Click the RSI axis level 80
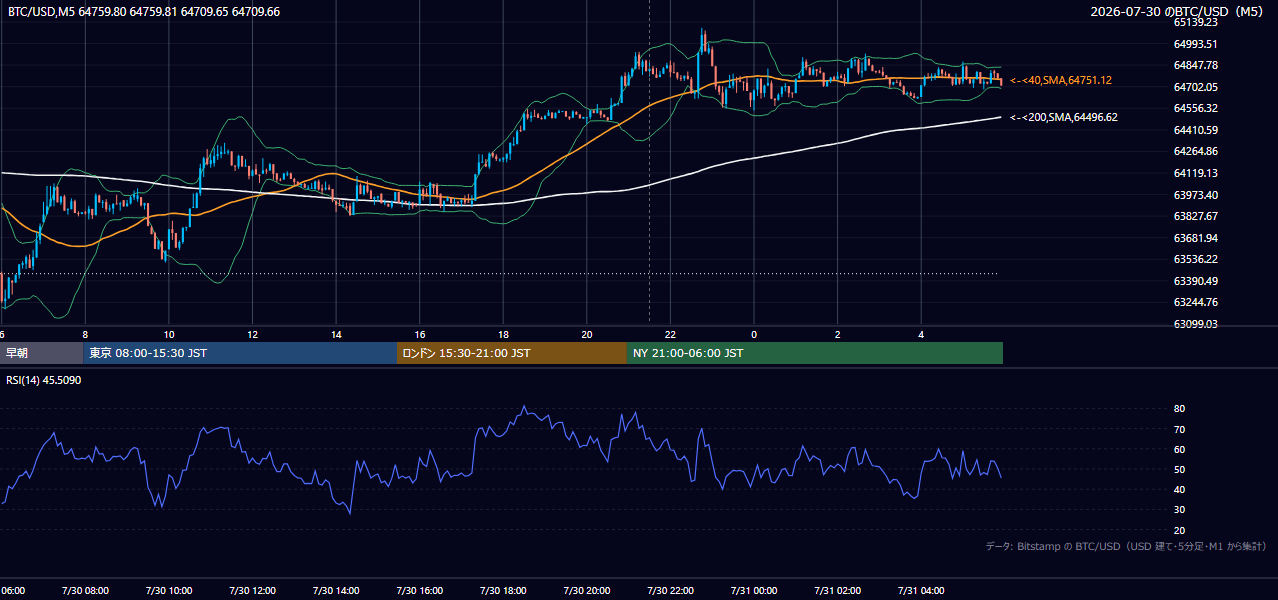The height and width of the screenshot is (600, 1278). coord(1180,409)
